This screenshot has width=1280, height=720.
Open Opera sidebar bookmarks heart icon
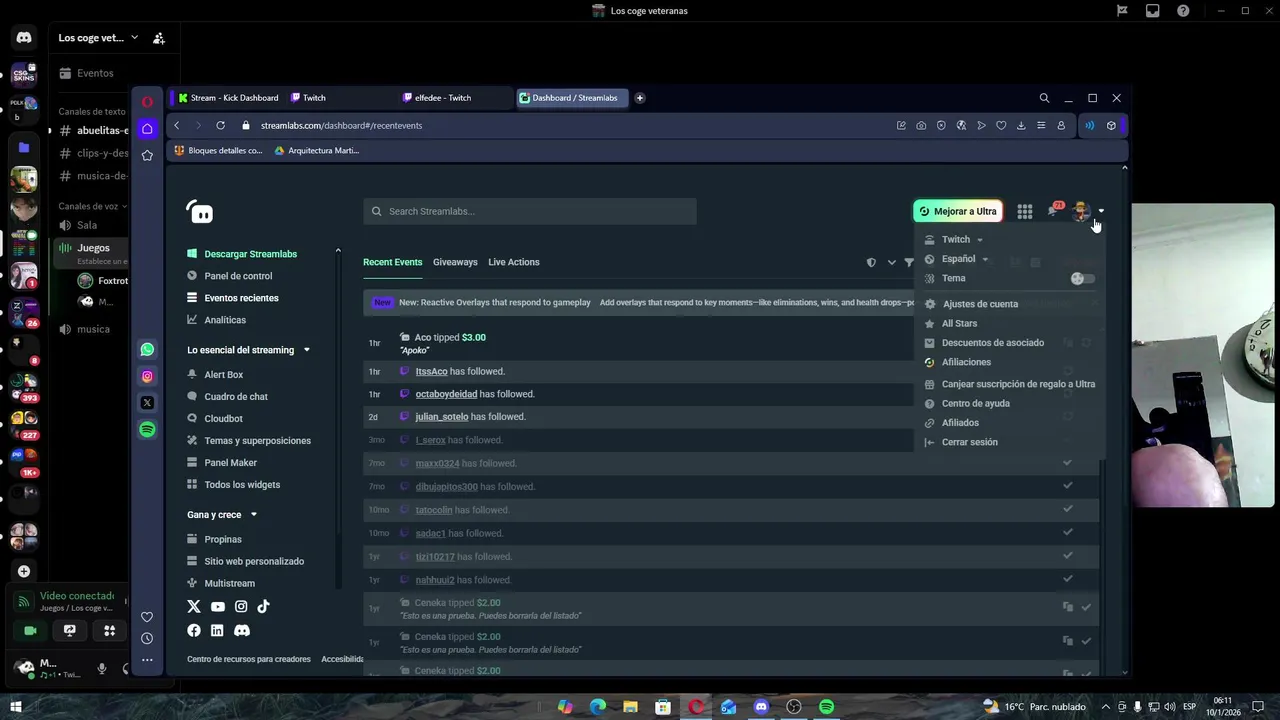147,617
